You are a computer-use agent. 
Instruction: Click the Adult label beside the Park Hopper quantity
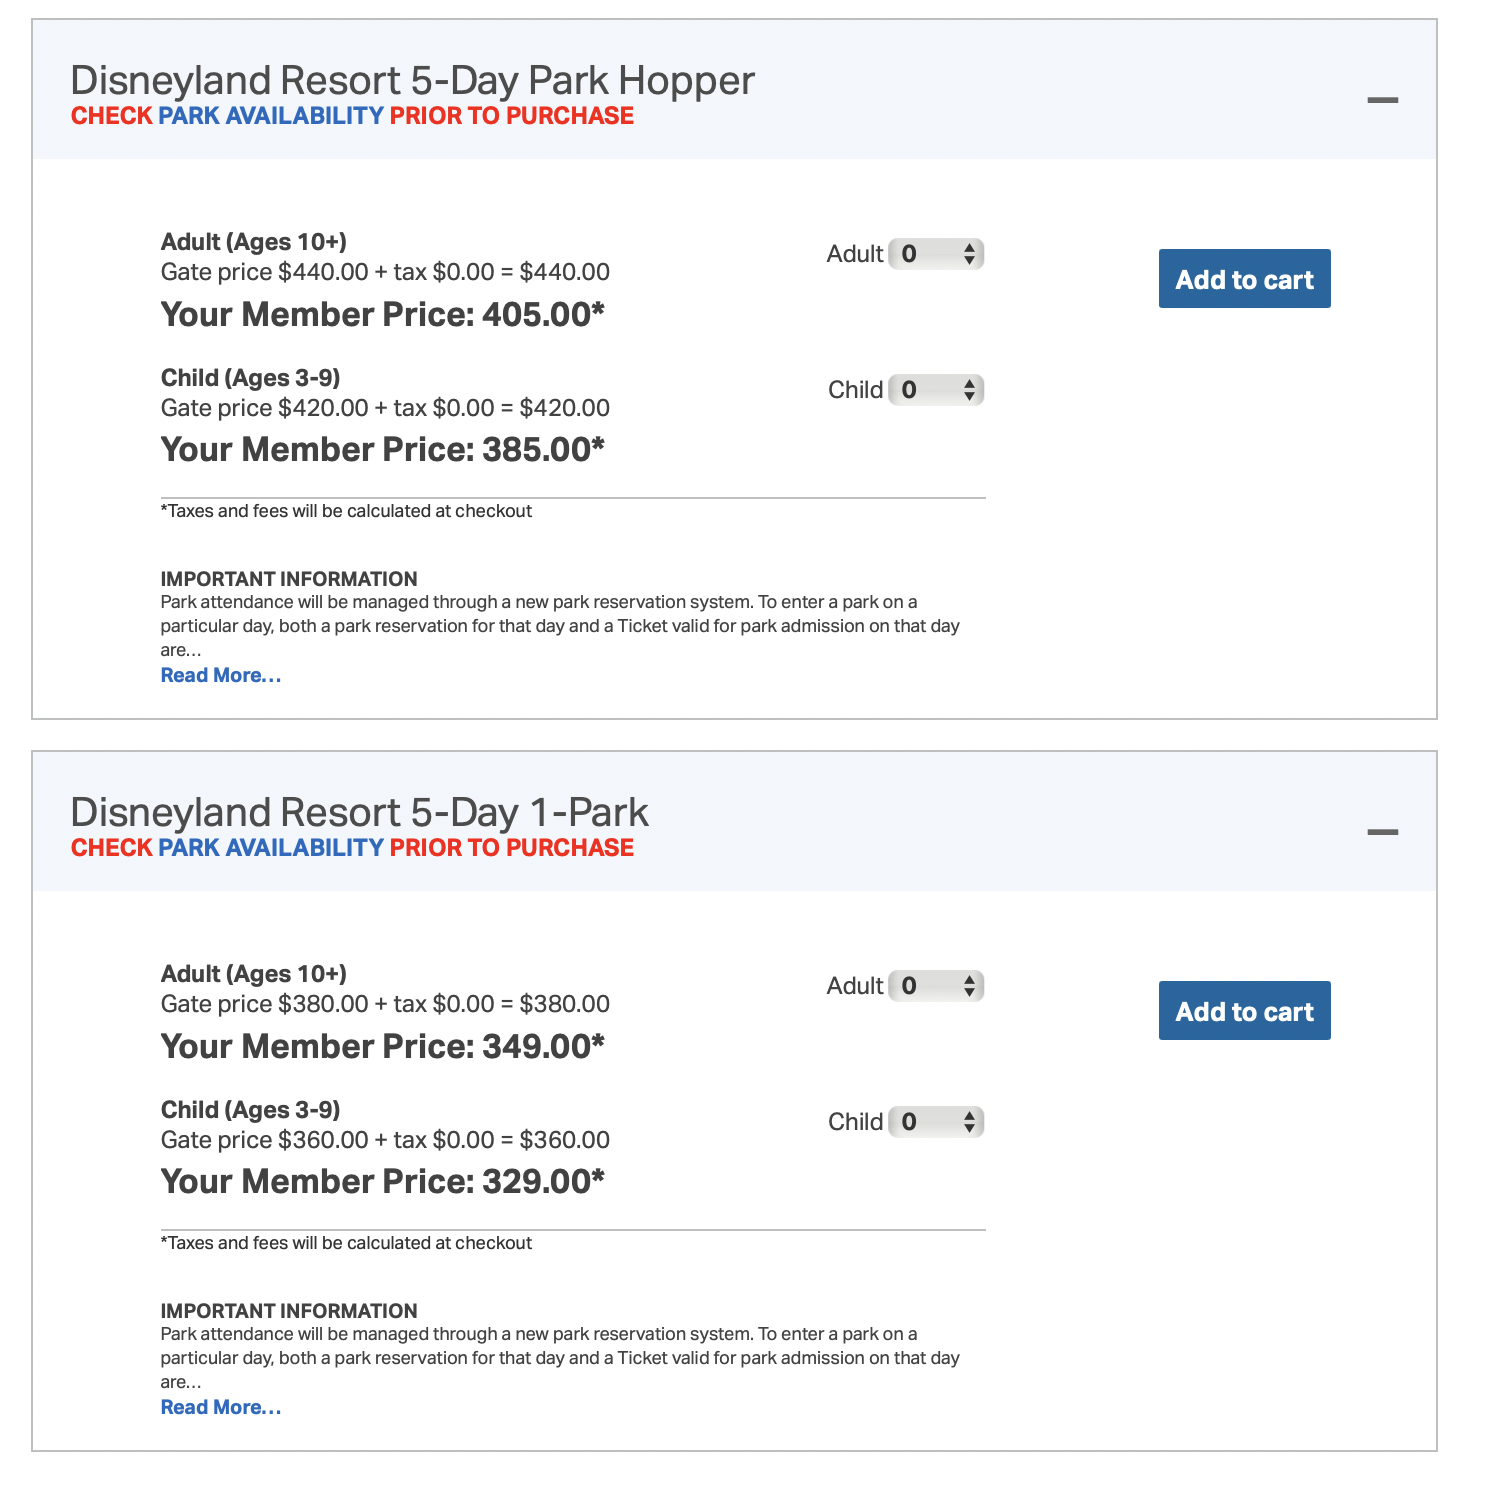pyautogui.click(x=854, y=254)
